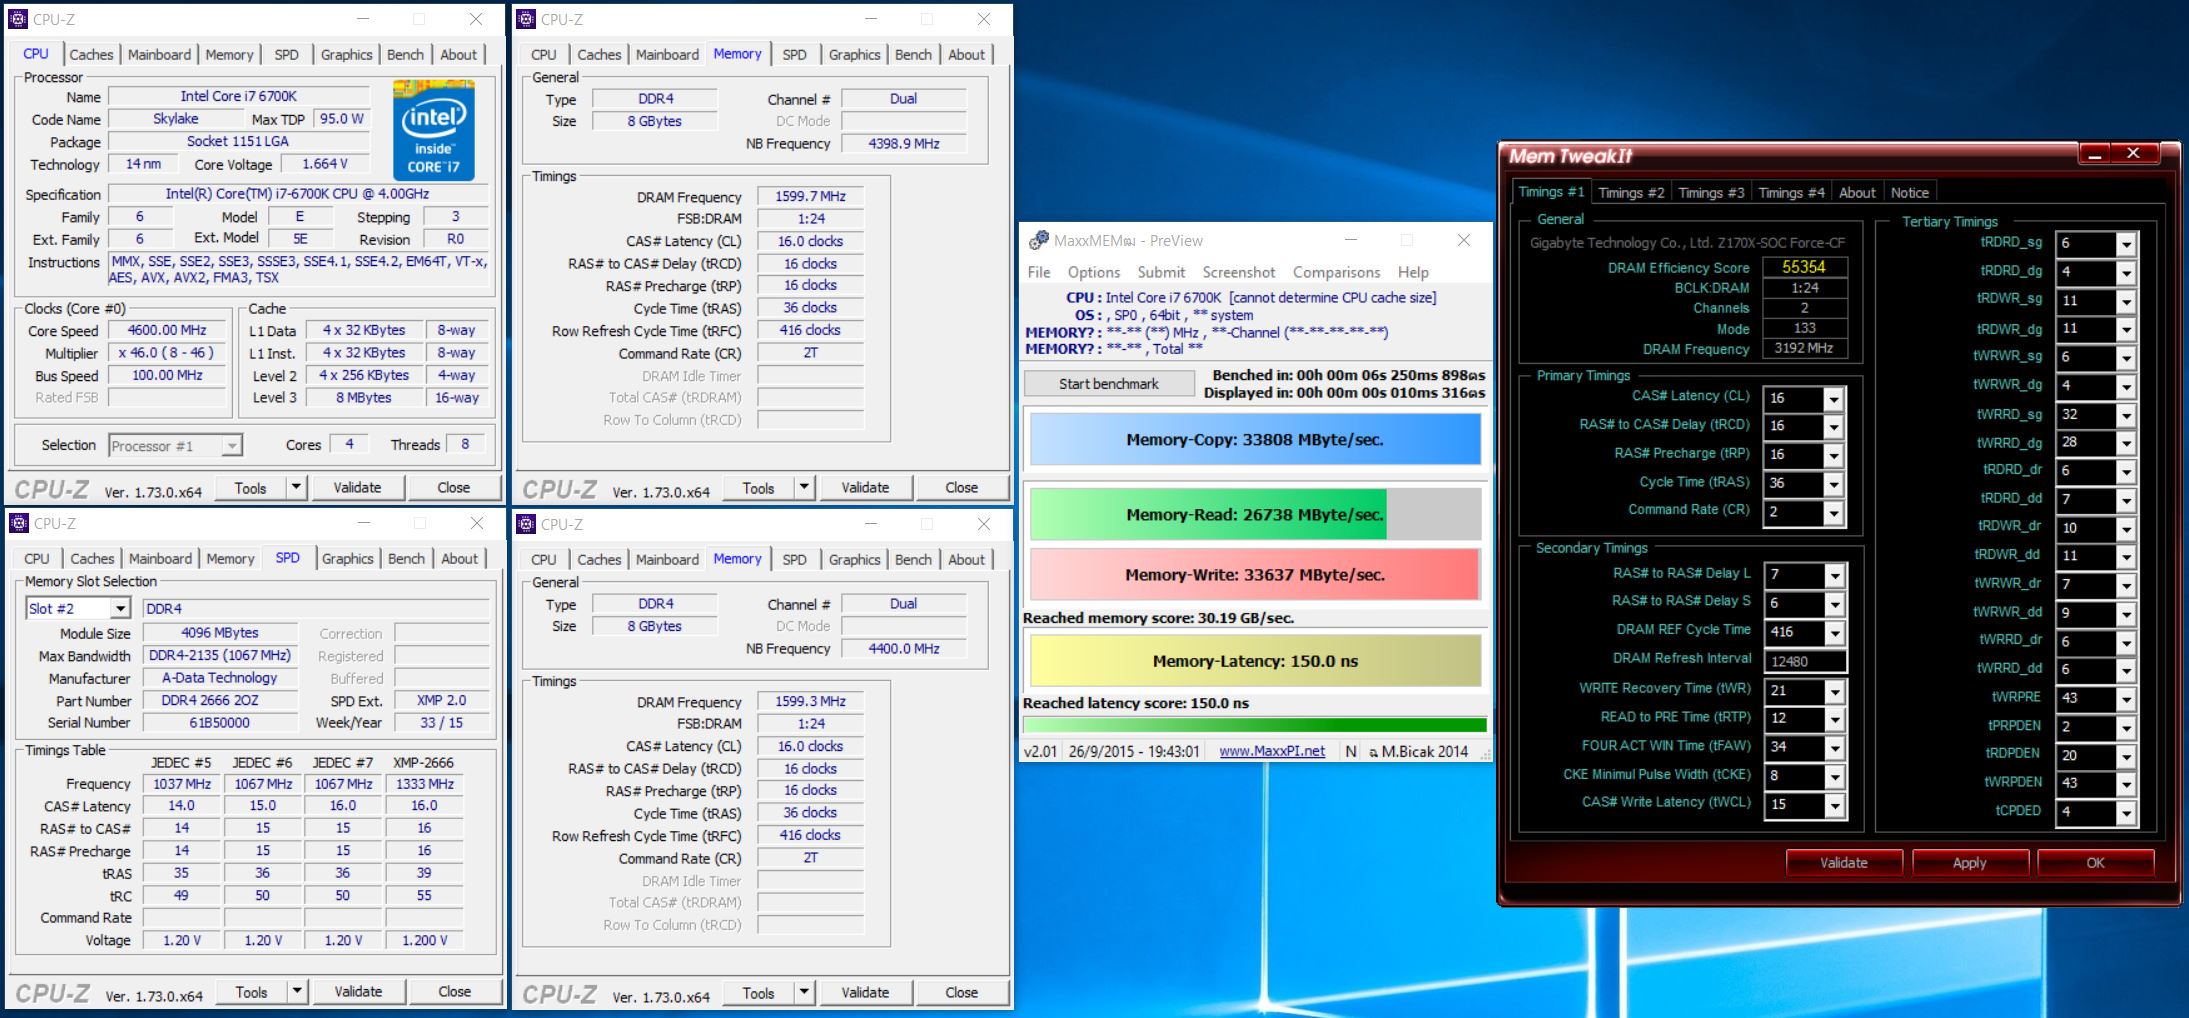Click the Memory-Latency result bar

1255,661
